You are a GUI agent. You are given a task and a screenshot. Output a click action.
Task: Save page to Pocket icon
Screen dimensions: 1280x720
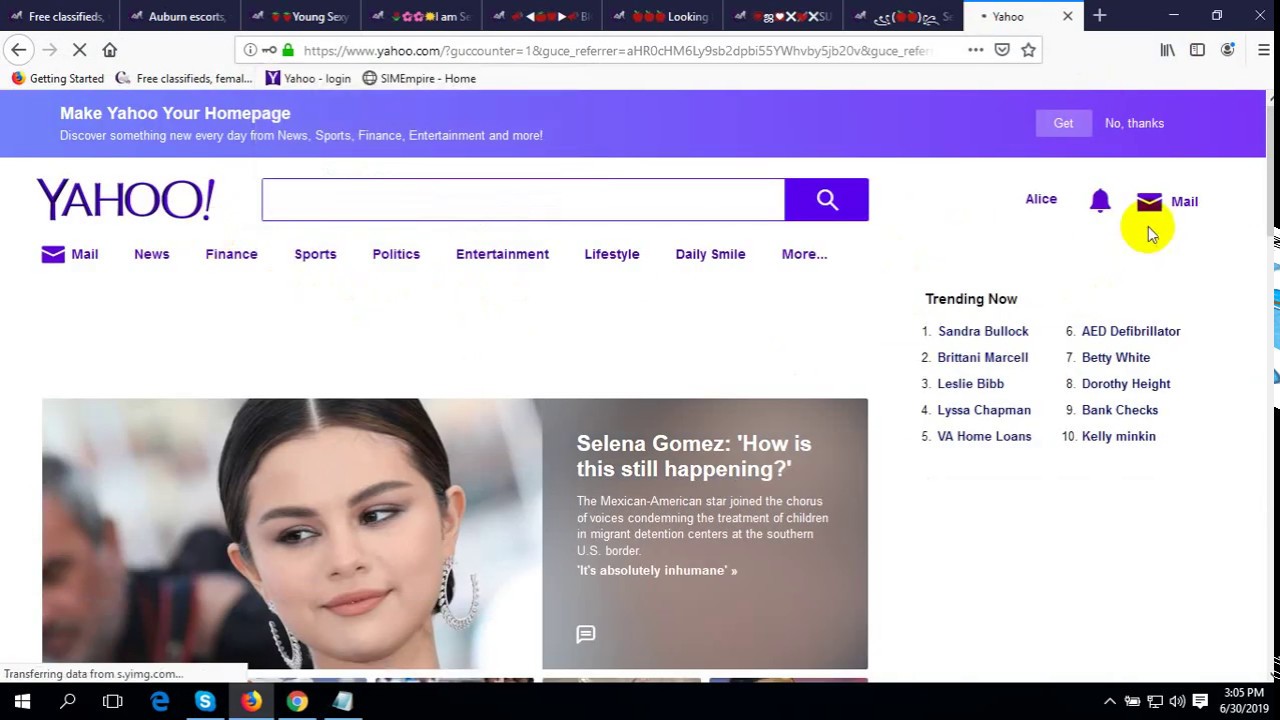coord(1002,50)
